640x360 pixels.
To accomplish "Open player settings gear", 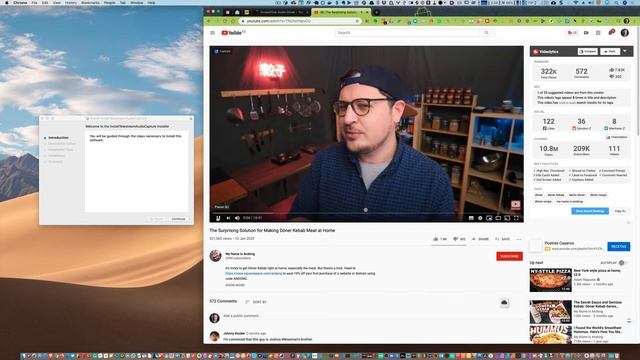I will coord(480,218).
